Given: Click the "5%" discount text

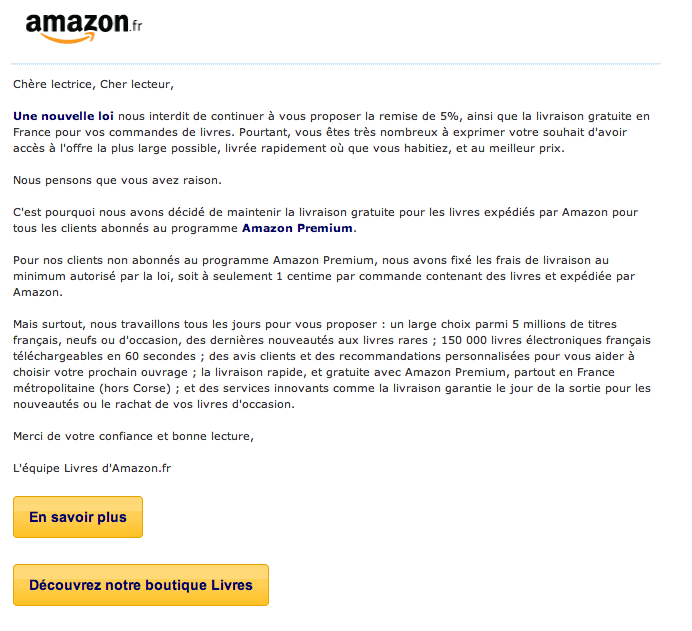Looking at the screenshot, I should tap(449, 116).
